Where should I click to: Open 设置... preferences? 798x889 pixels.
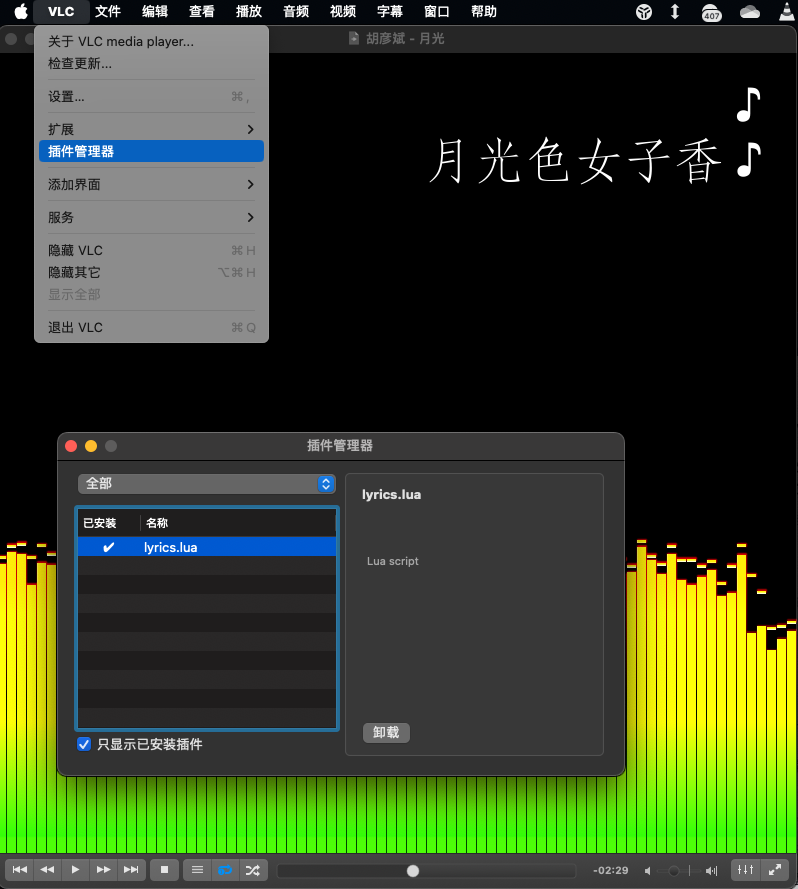(151, 96)
